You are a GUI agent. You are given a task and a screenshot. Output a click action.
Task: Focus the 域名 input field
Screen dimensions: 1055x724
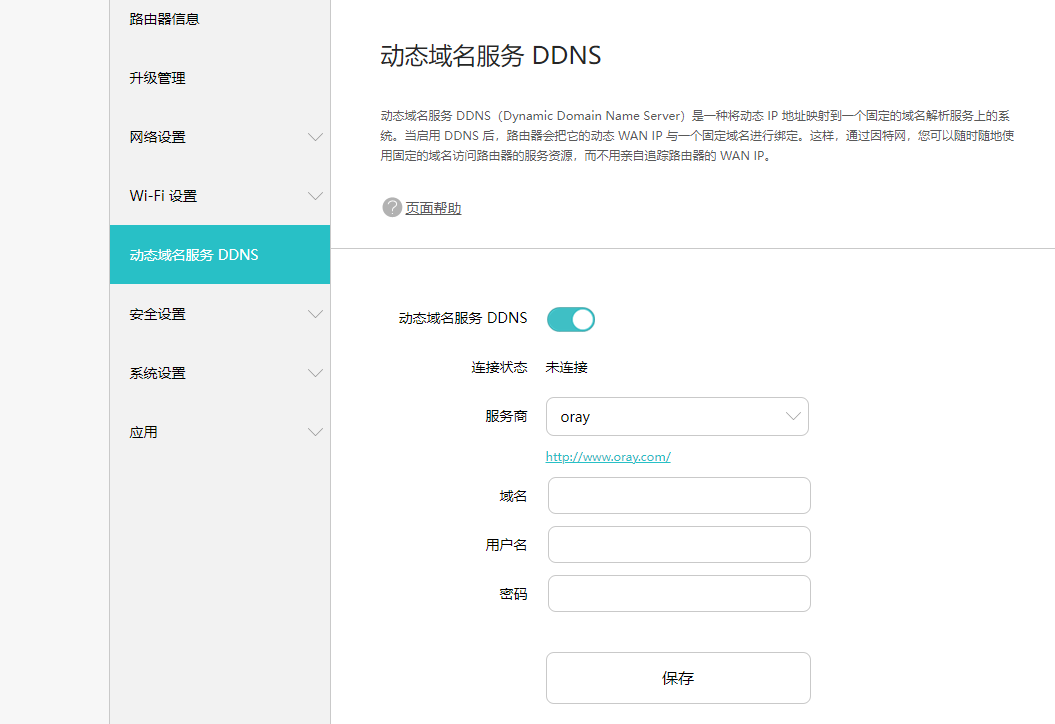click(x=679, y=496)
